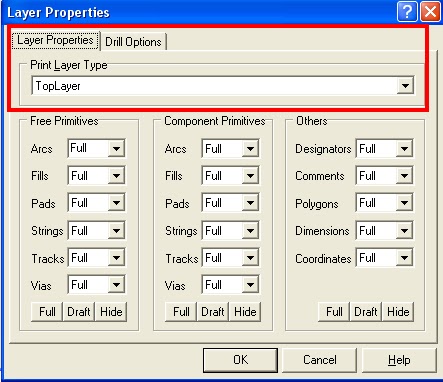Open Help for this dialog
Viewport: 443px width, 382px height.
[399, 360]
